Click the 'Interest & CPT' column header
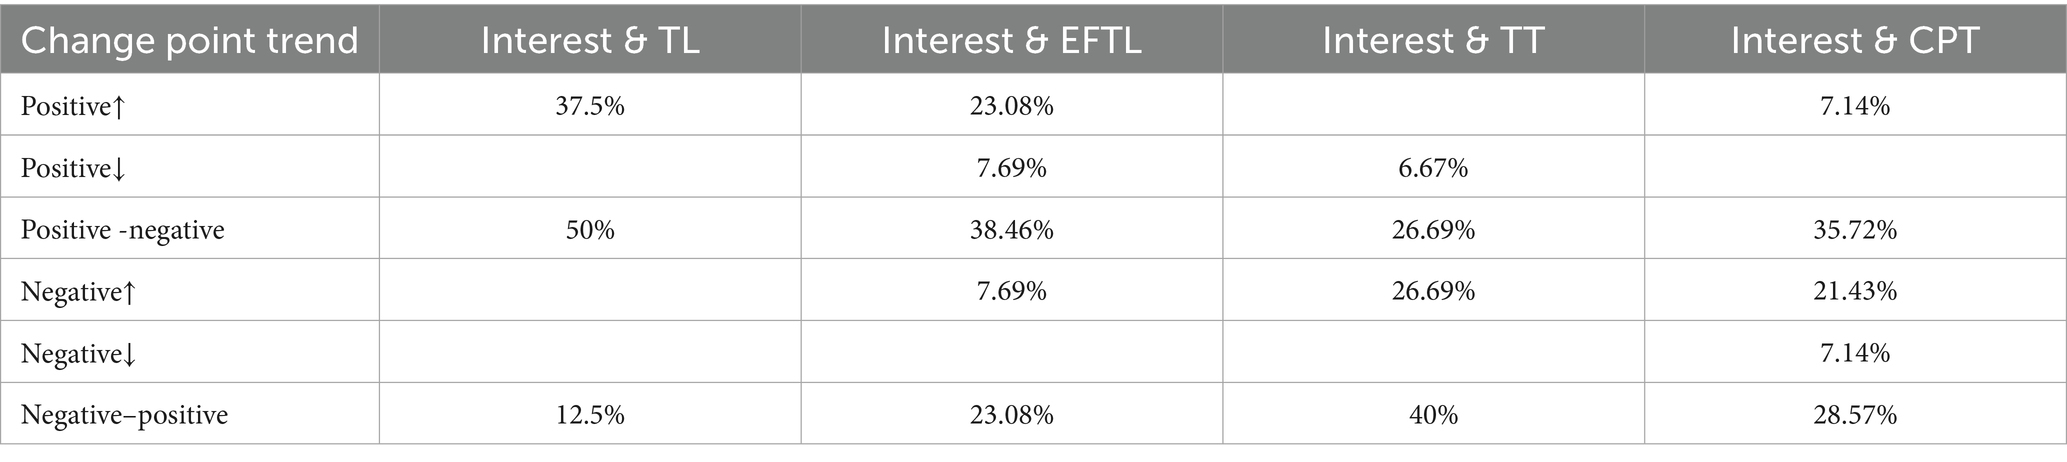The width and height of the screenshot is (2067, 462). click(x=1855, y=41)
